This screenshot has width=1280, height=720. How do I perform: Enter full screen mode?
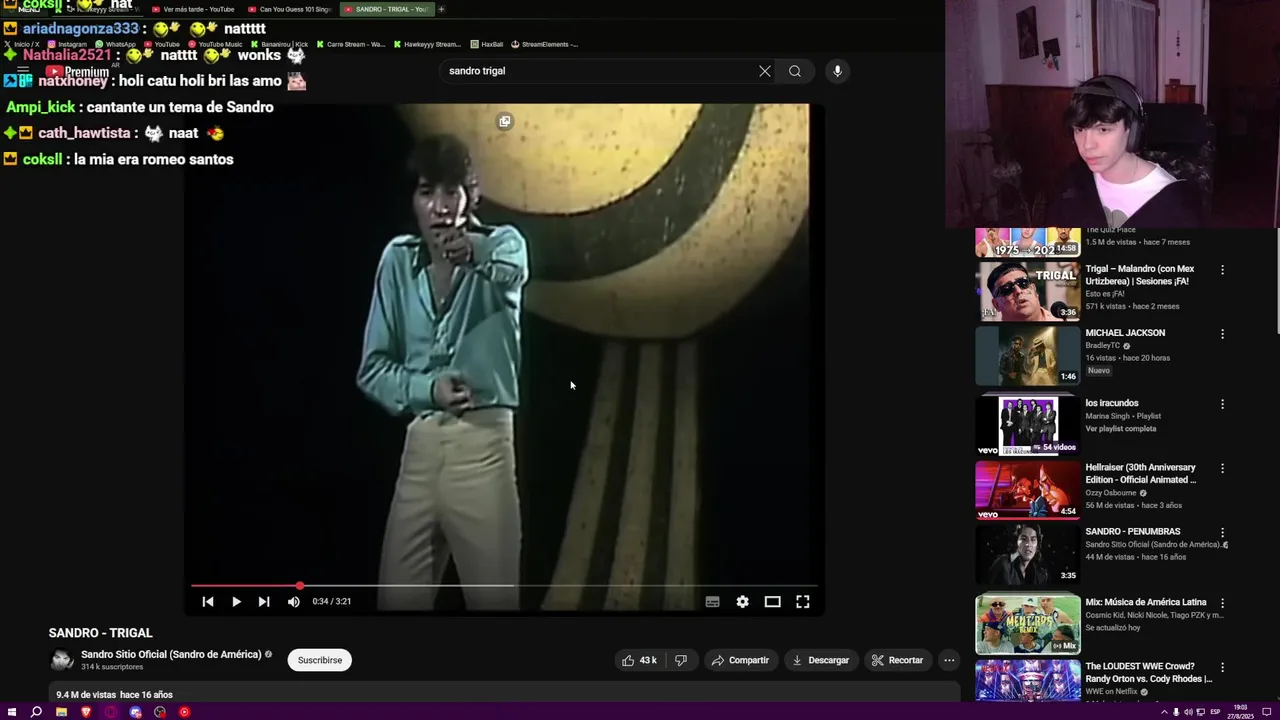tap(802, 602)
